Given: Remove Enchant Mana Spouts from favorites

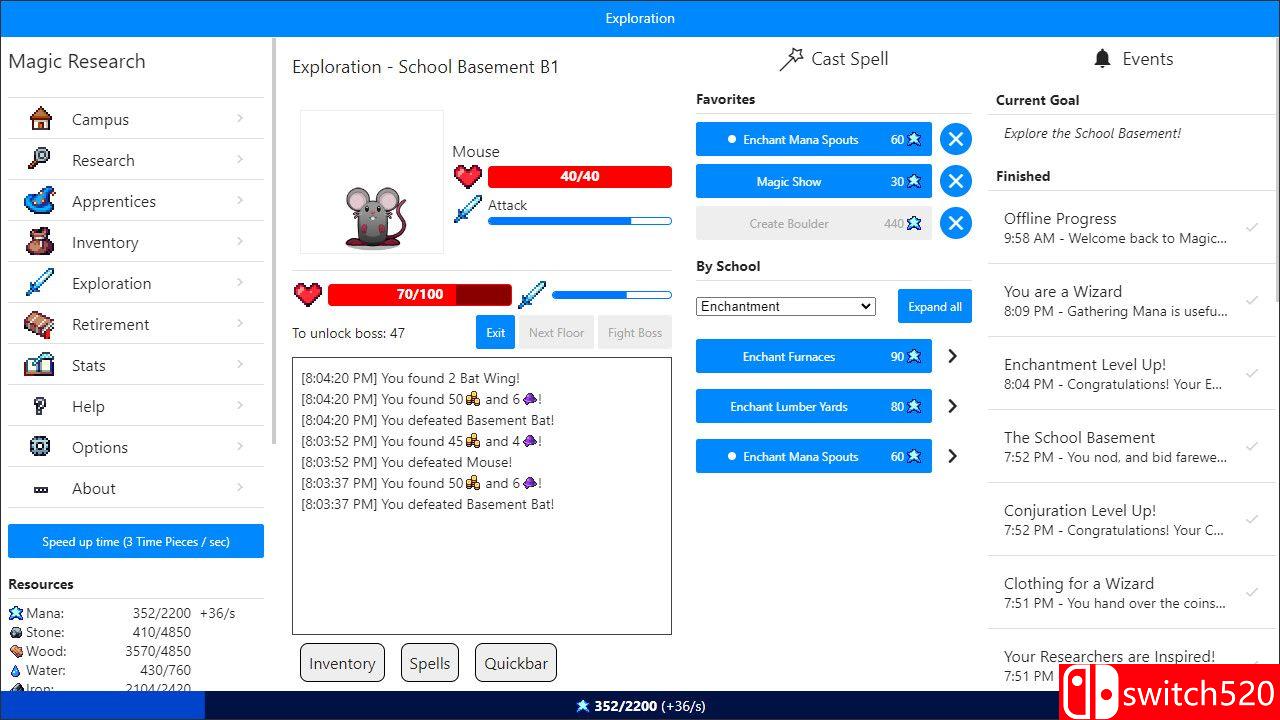Looking at the screenshot, I should point(955,140).
